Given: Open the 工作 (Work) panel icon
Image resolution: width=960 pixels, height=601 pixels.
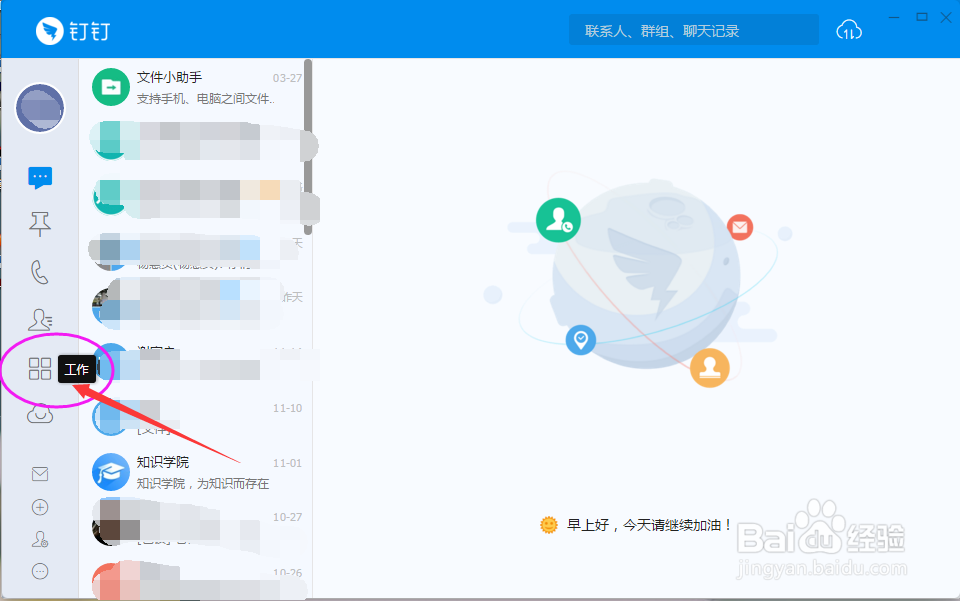Looking at the screenshot, I should pyautogui.click(x=40, y=368).
